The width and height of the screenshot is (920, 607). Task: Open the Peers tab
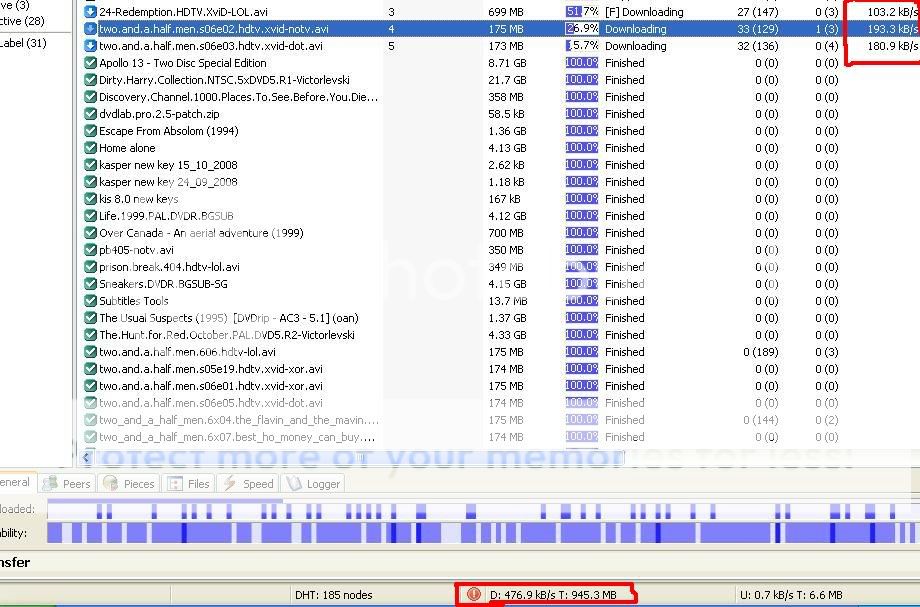tap(68, 484)
